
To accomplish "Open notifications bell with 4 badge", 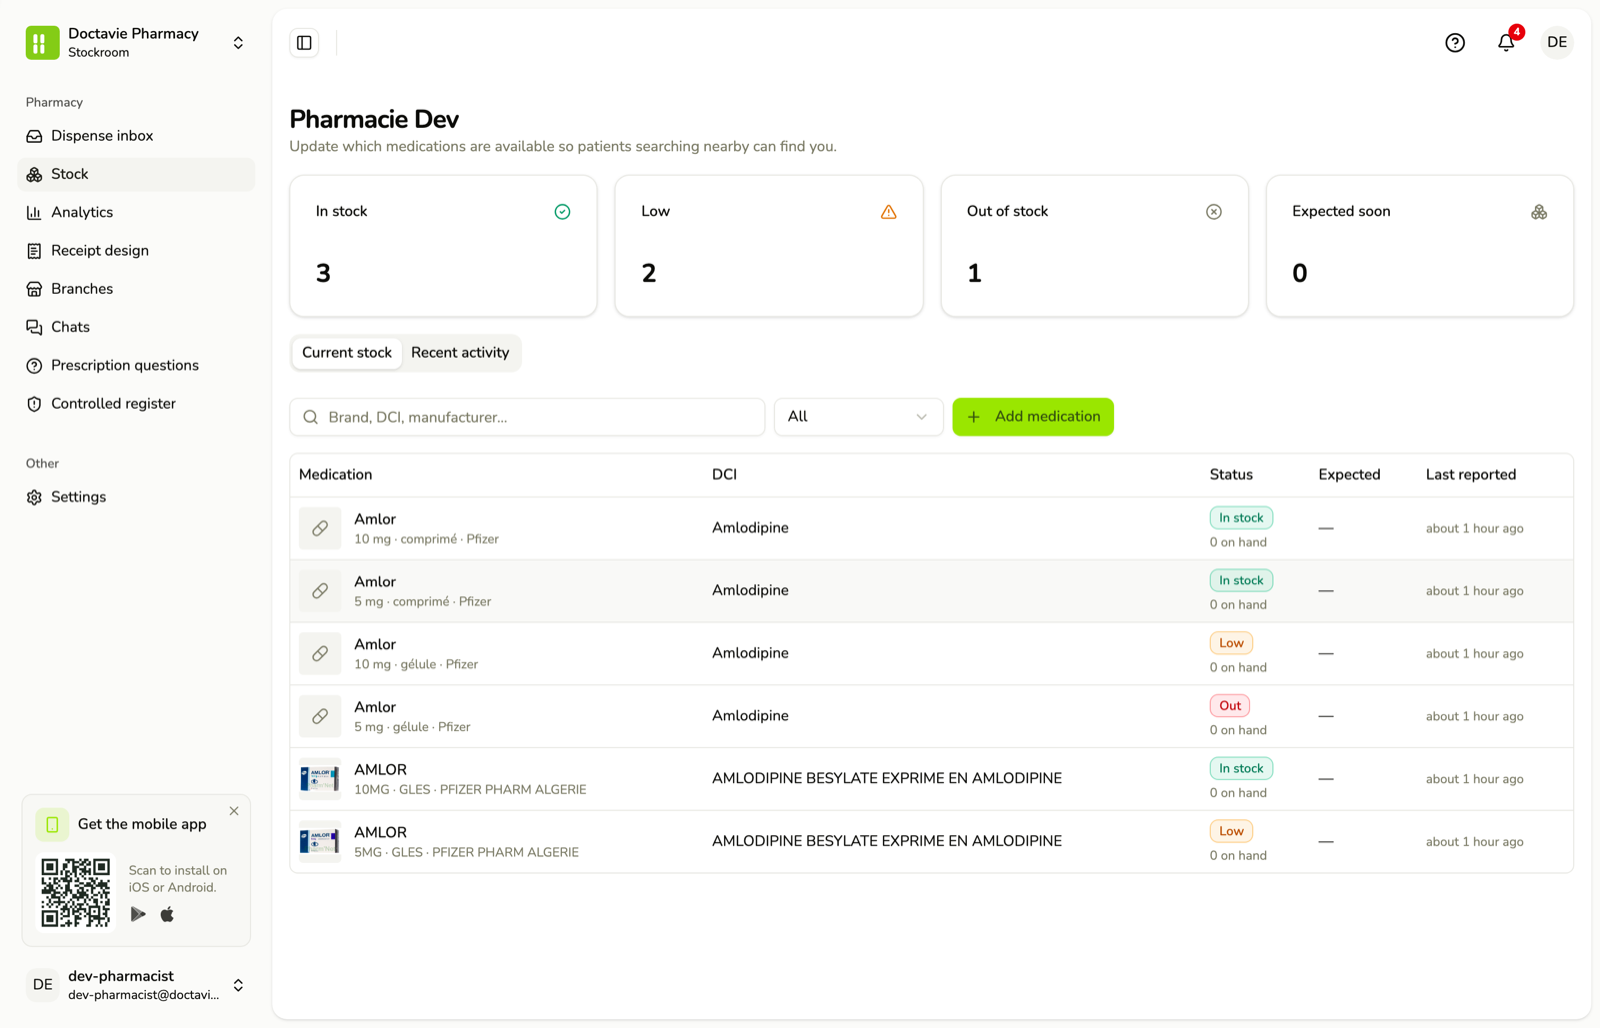I will 1506,42.
